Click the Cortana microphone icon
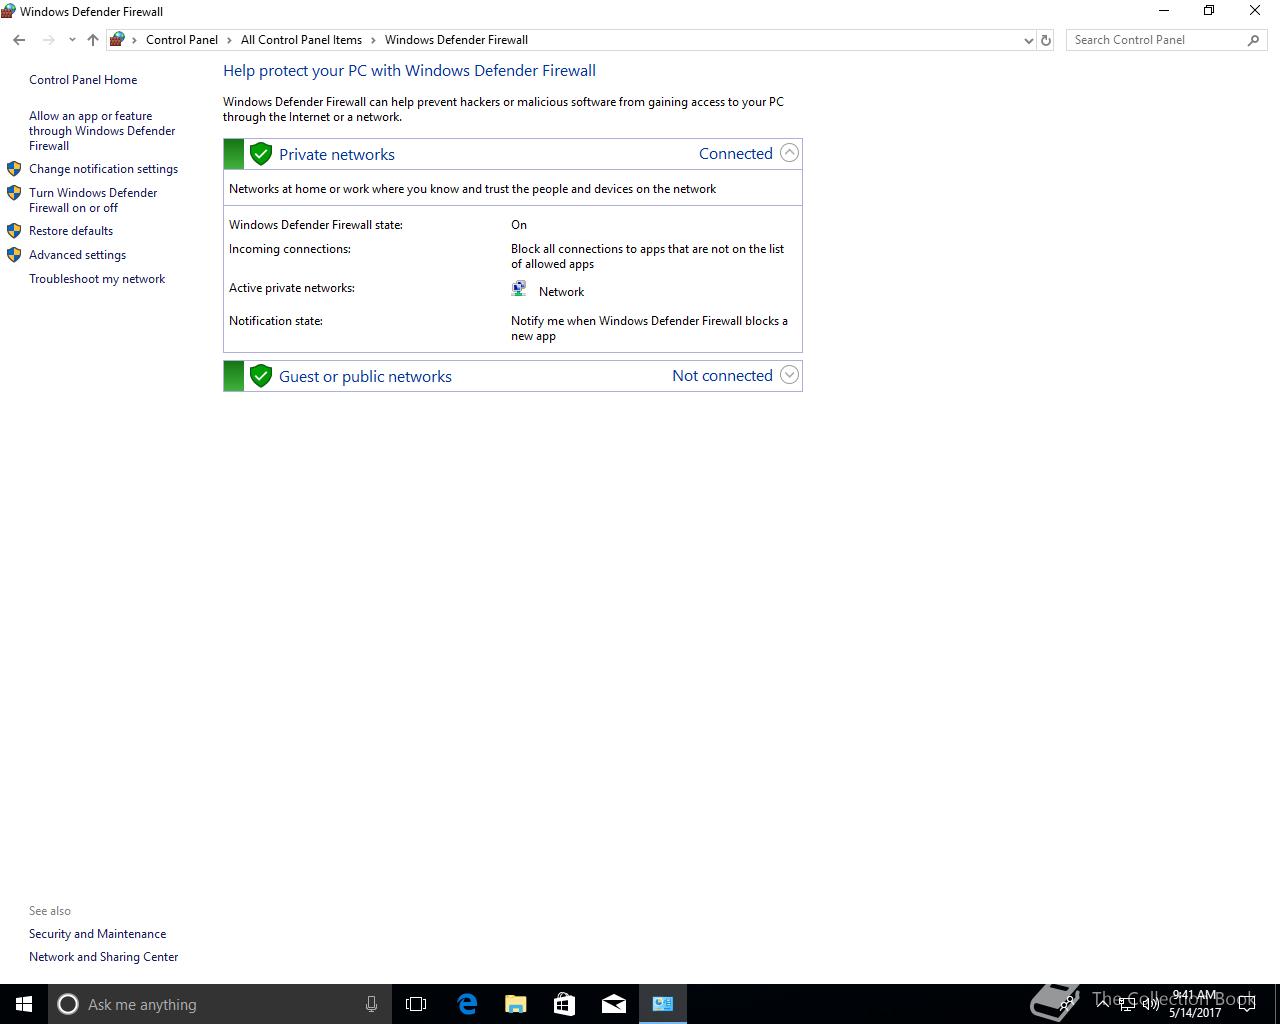 click(371, 1004)
